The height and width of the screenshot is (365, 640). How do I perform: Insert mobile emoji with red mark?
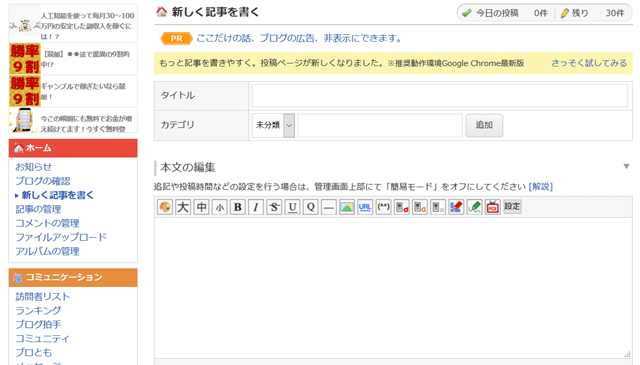tap(402, 207)
